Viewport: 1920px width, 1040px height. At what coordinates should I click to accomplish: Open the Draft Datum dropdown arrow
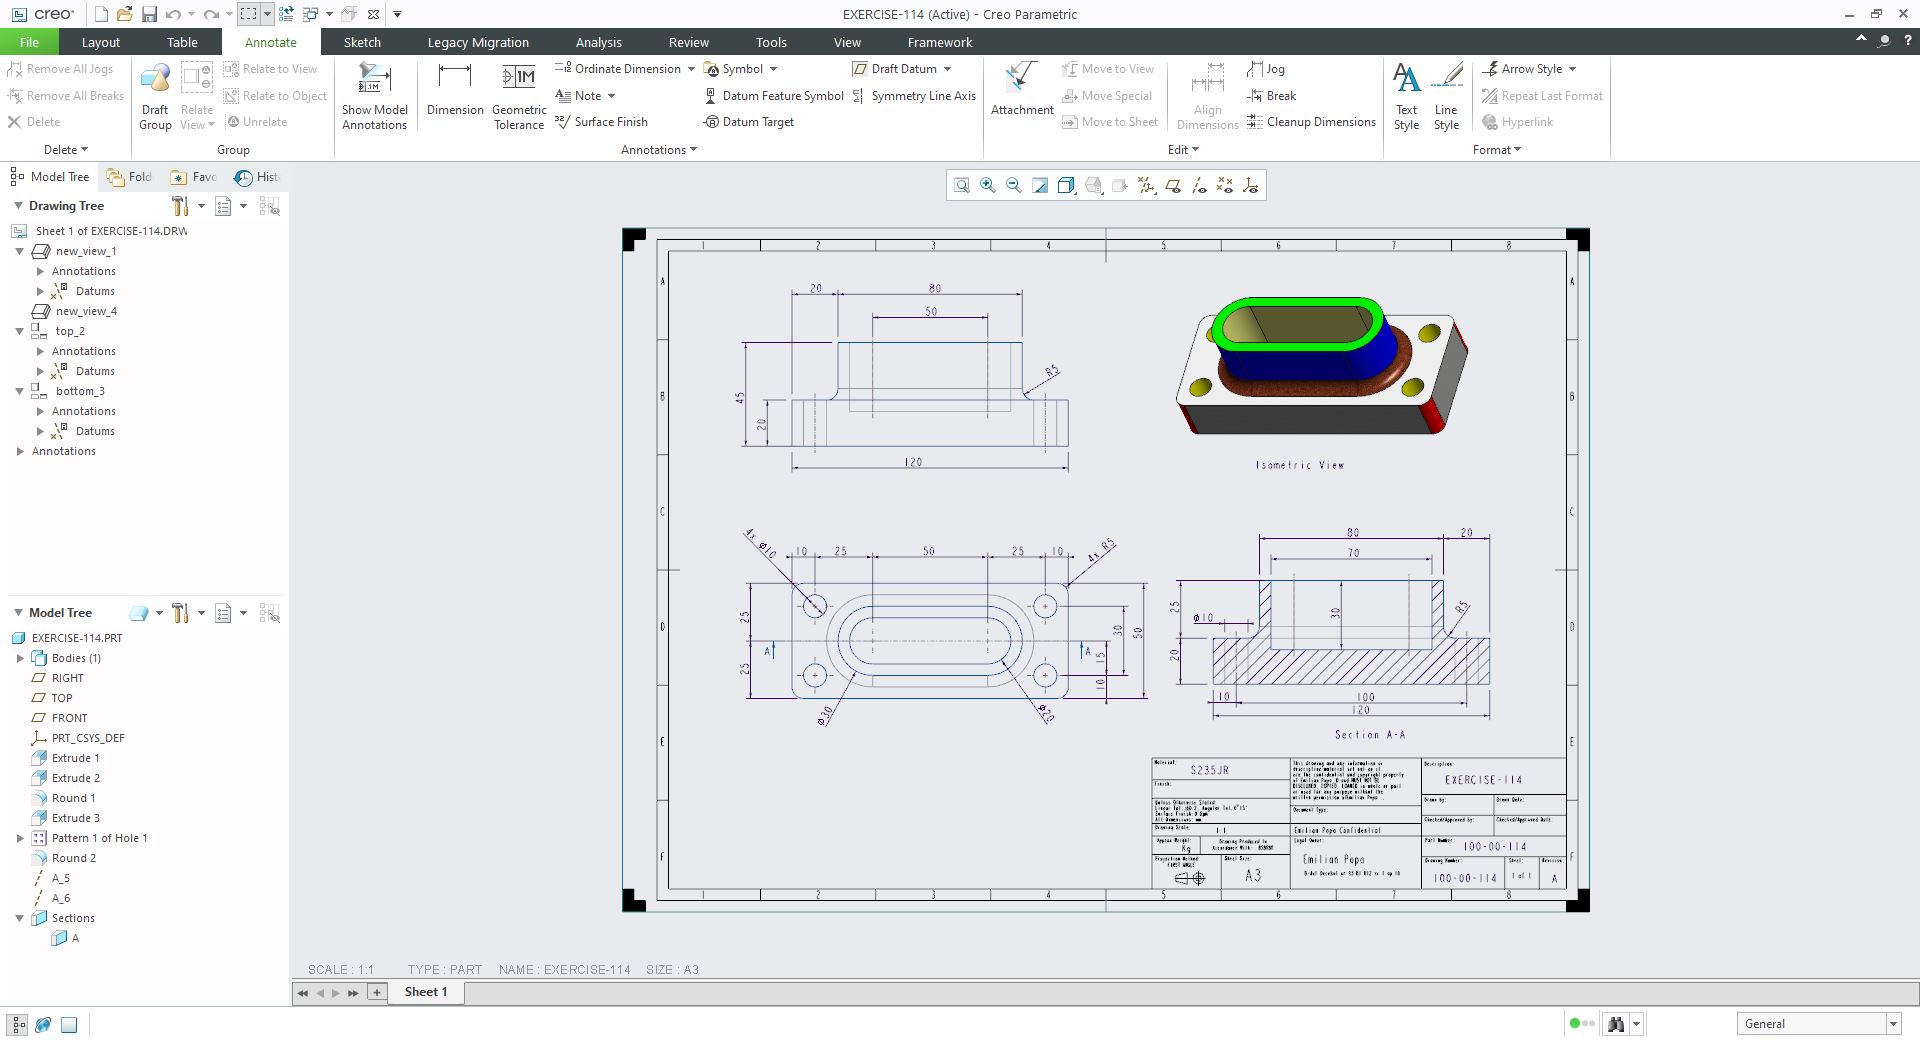click(947, 69)
